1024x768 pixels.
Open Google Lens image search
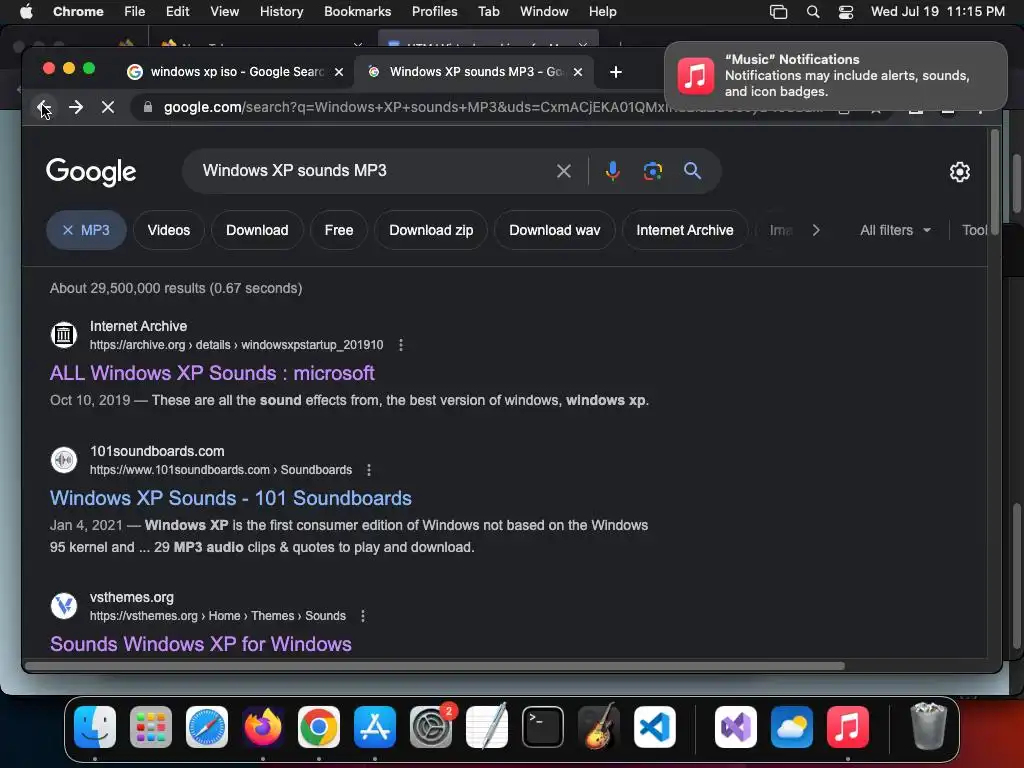pos(653,171)
